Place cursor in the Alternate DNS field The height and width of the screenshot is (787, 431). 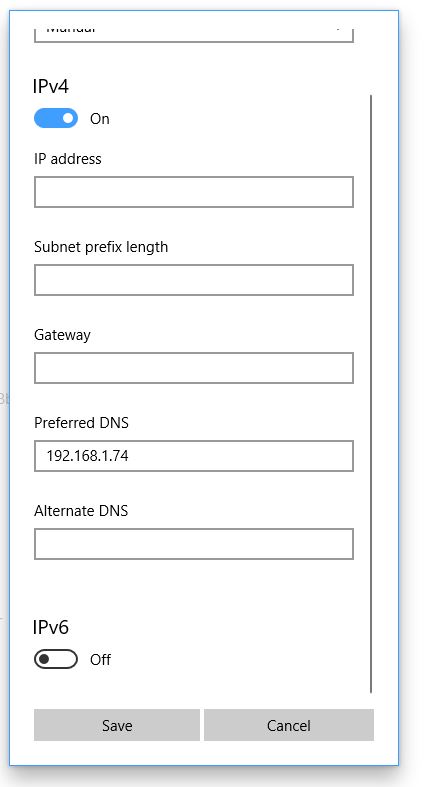[x=194, y=544]
